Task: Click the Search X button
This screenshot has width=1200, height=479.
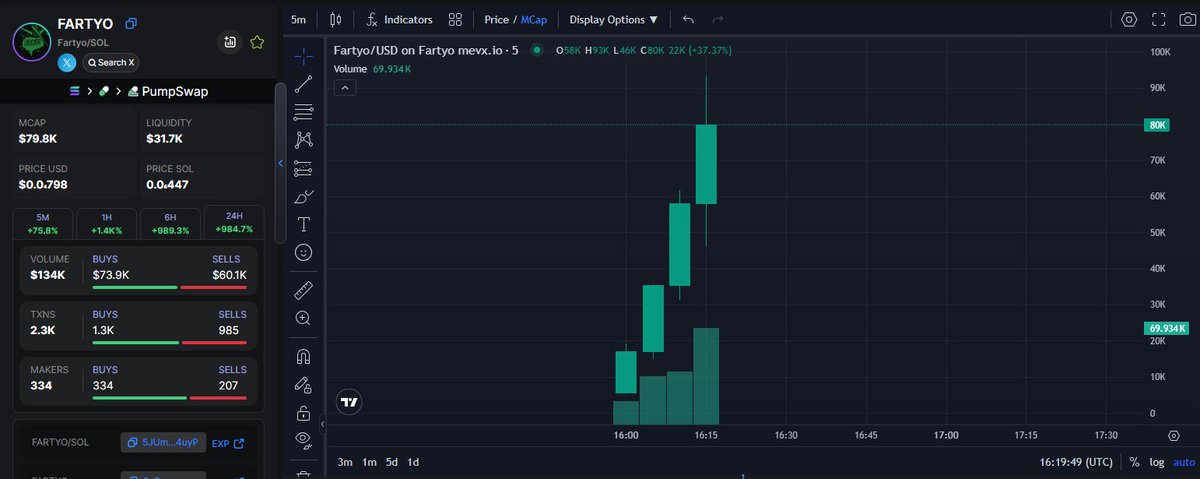Action: tap(110, 62)
